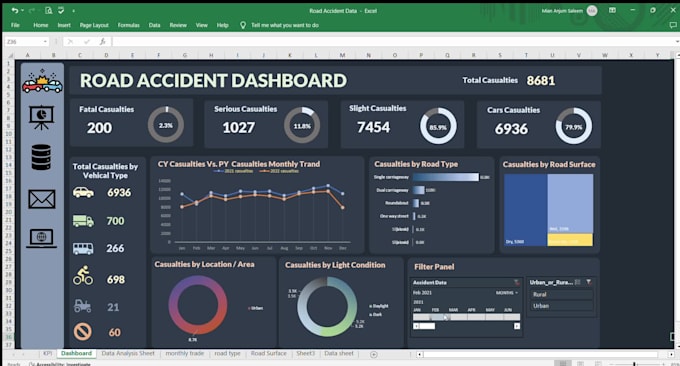Viewport: 680px width, 366px height.
Task: Open the Data Analysis Sheet tab
Action: click(x=128, y=353)
